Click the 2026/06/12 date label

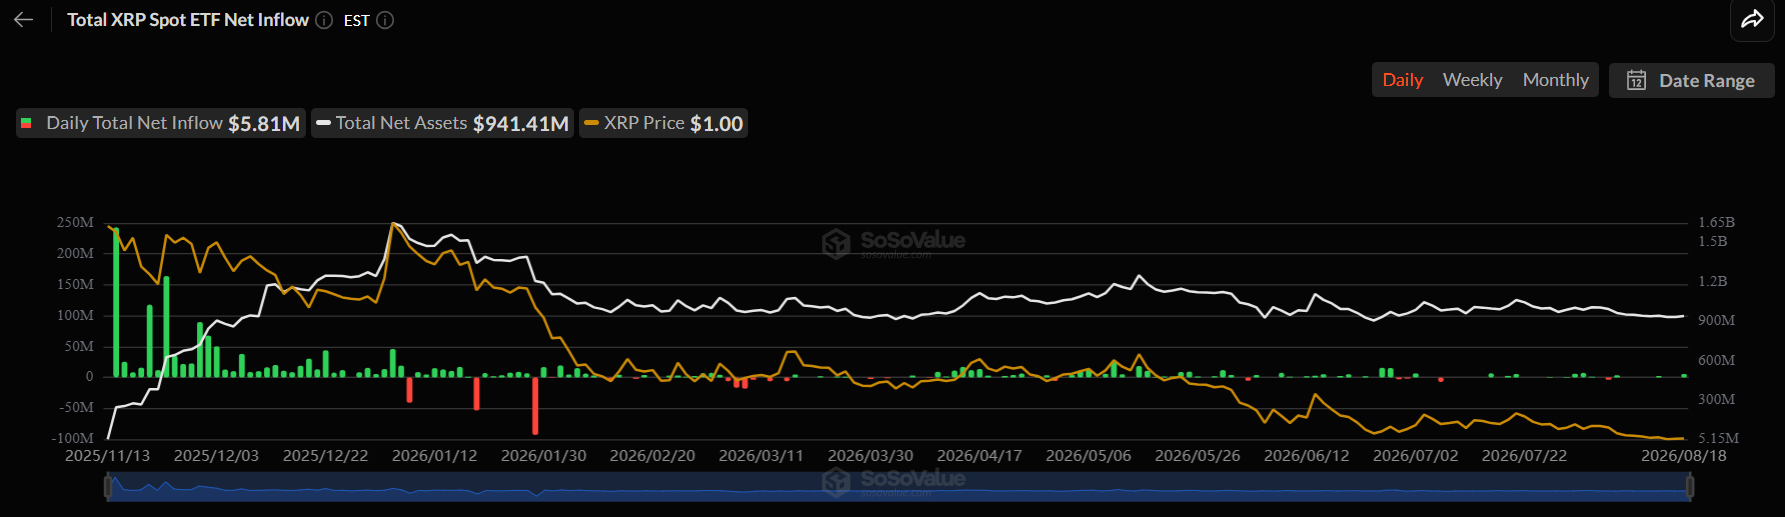[1306, 456]
